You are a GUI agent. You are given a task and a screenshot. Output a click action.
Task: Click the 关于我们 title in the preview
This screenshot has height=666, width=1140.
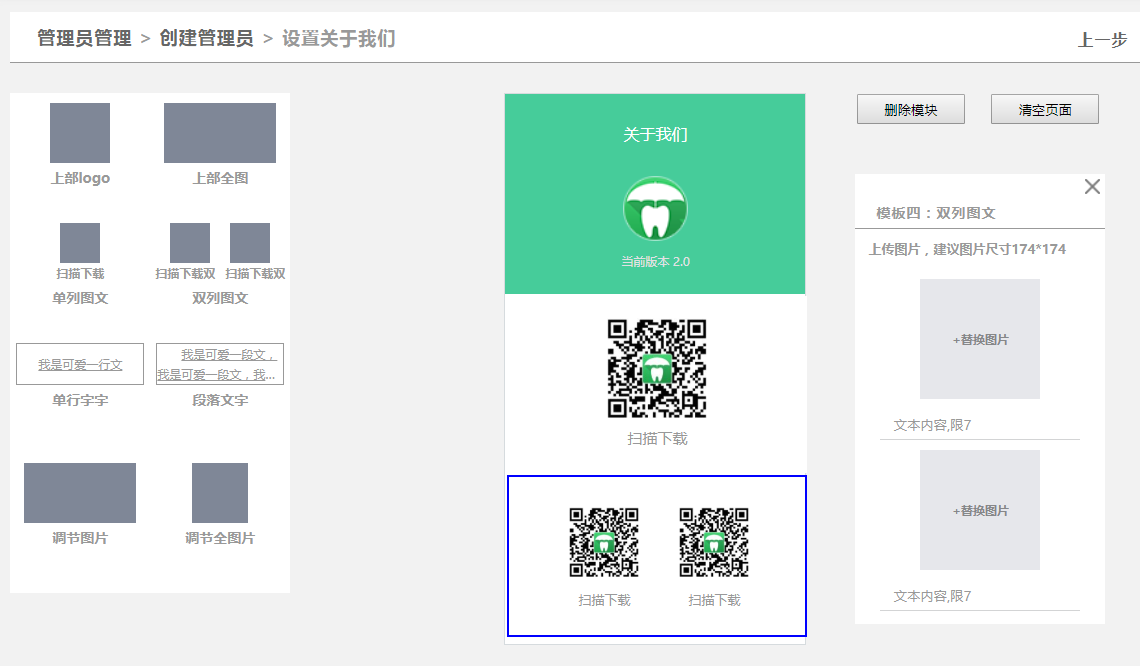click(655, 135)
